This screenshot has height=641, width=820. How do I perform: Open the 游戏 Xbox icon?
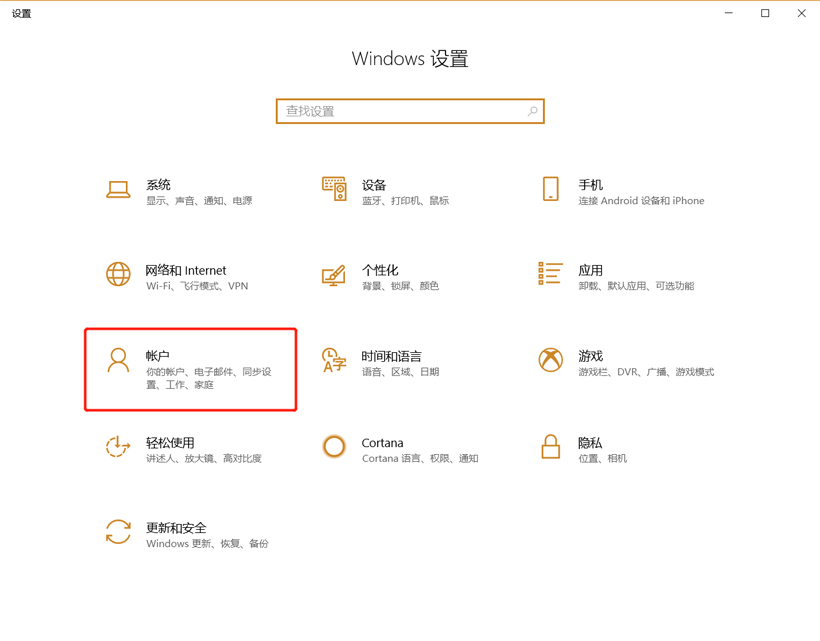pyautogui.click(x=551, y=360)
